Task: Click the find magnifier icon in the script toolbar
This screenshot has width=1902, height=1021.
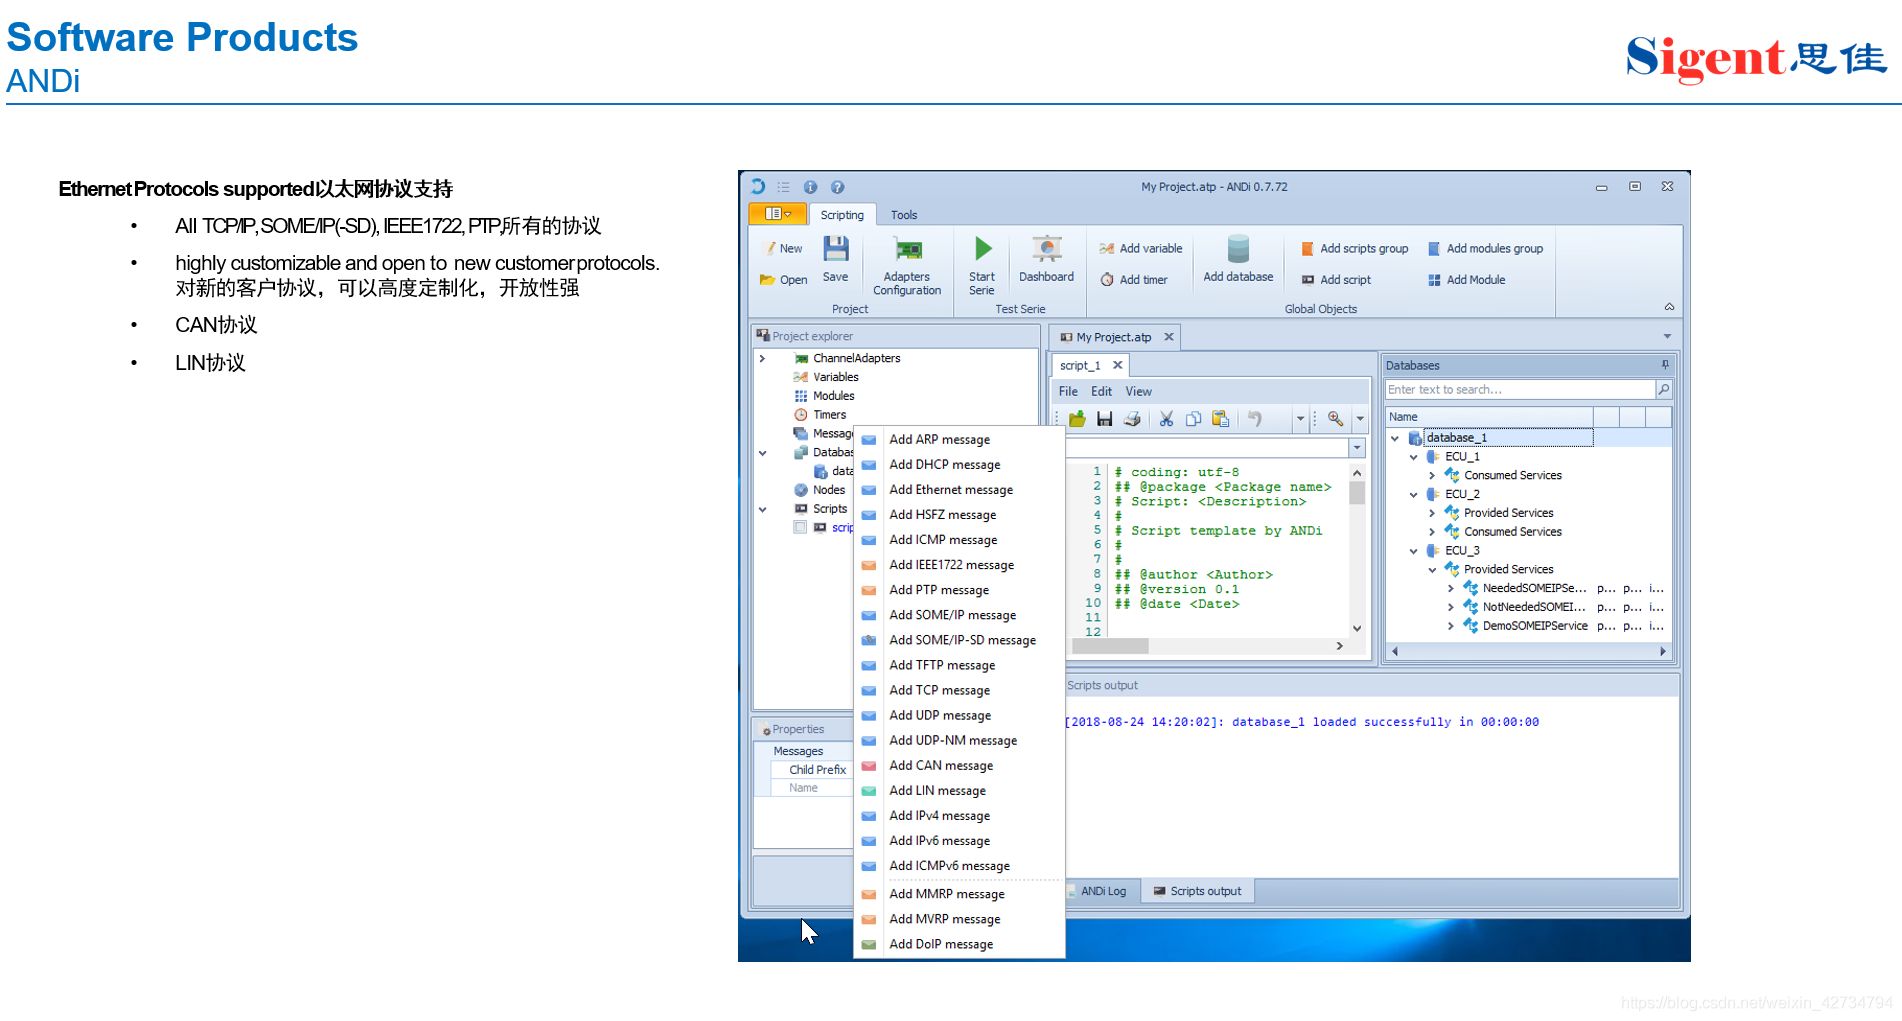Action: point(1335,419)
